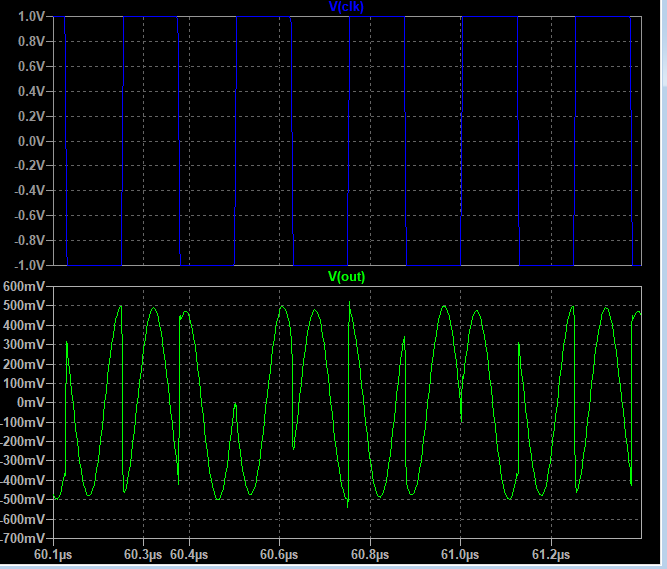Click the 60.3µs time axis label
Screen dimensions: 667x569
pos(144,554)
